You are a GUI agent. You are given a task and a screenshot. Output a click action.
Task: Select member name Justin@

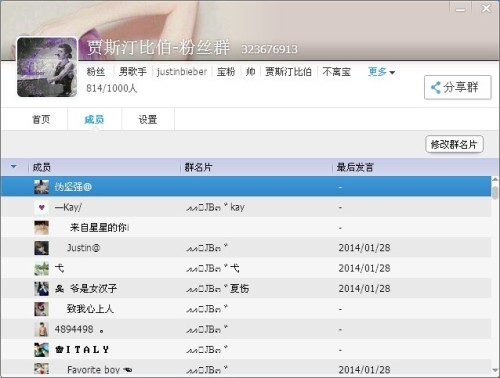[83, 248]
